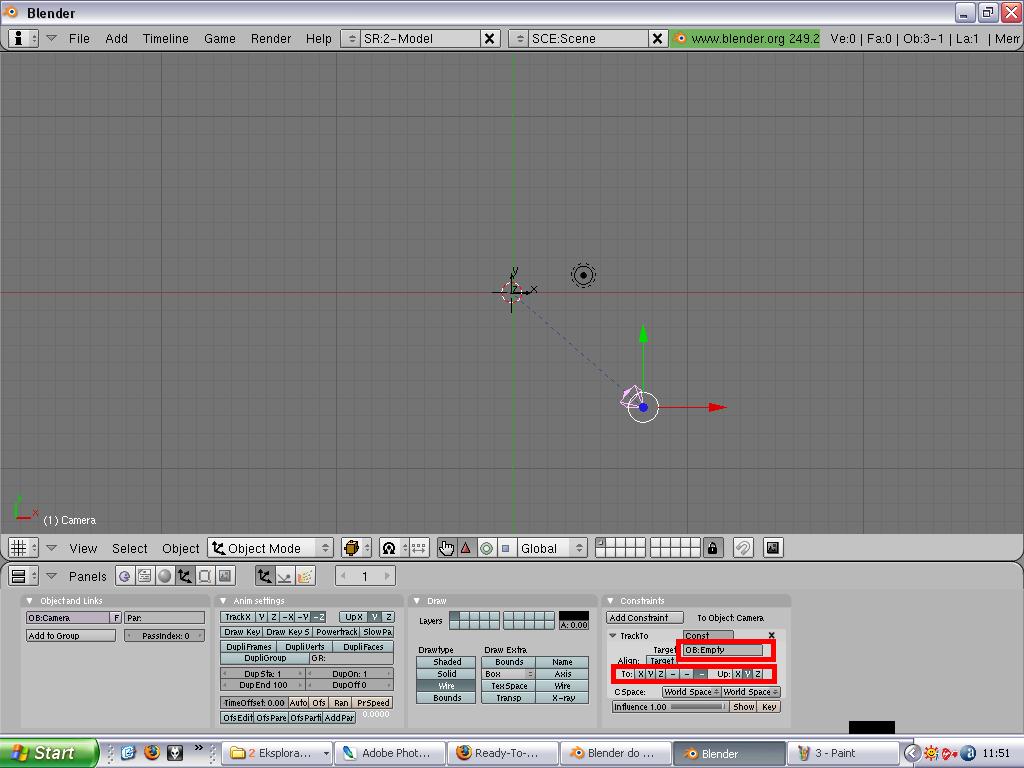Enable the scale manipulator square
The width and height of the screenshot is (1024, 768).
point(505,548)
